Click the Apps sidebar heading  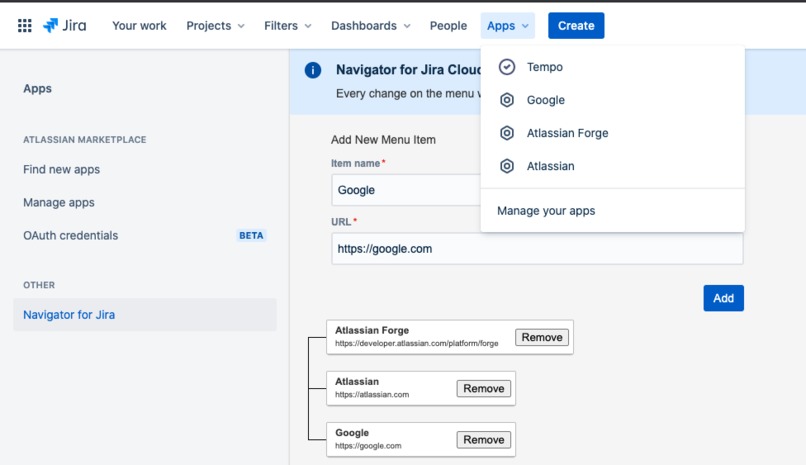pyautogui.click(x=38, y=88)
